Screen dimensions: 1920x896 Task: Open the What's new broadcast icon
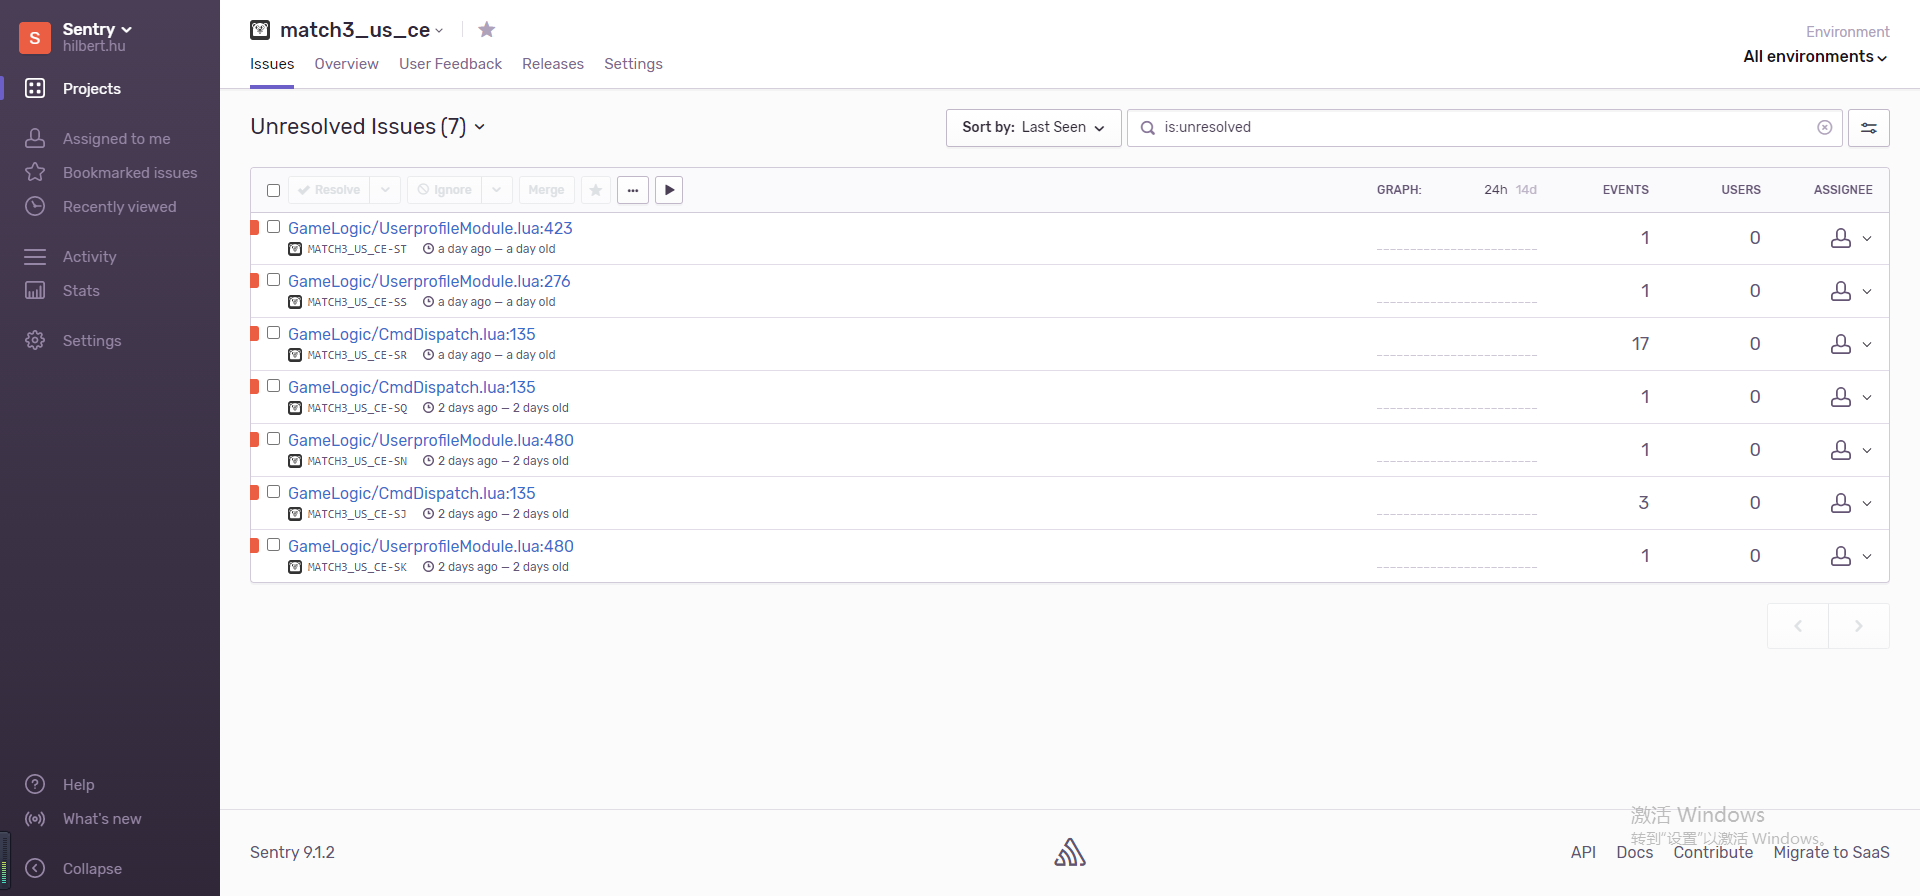coord(35,818)
